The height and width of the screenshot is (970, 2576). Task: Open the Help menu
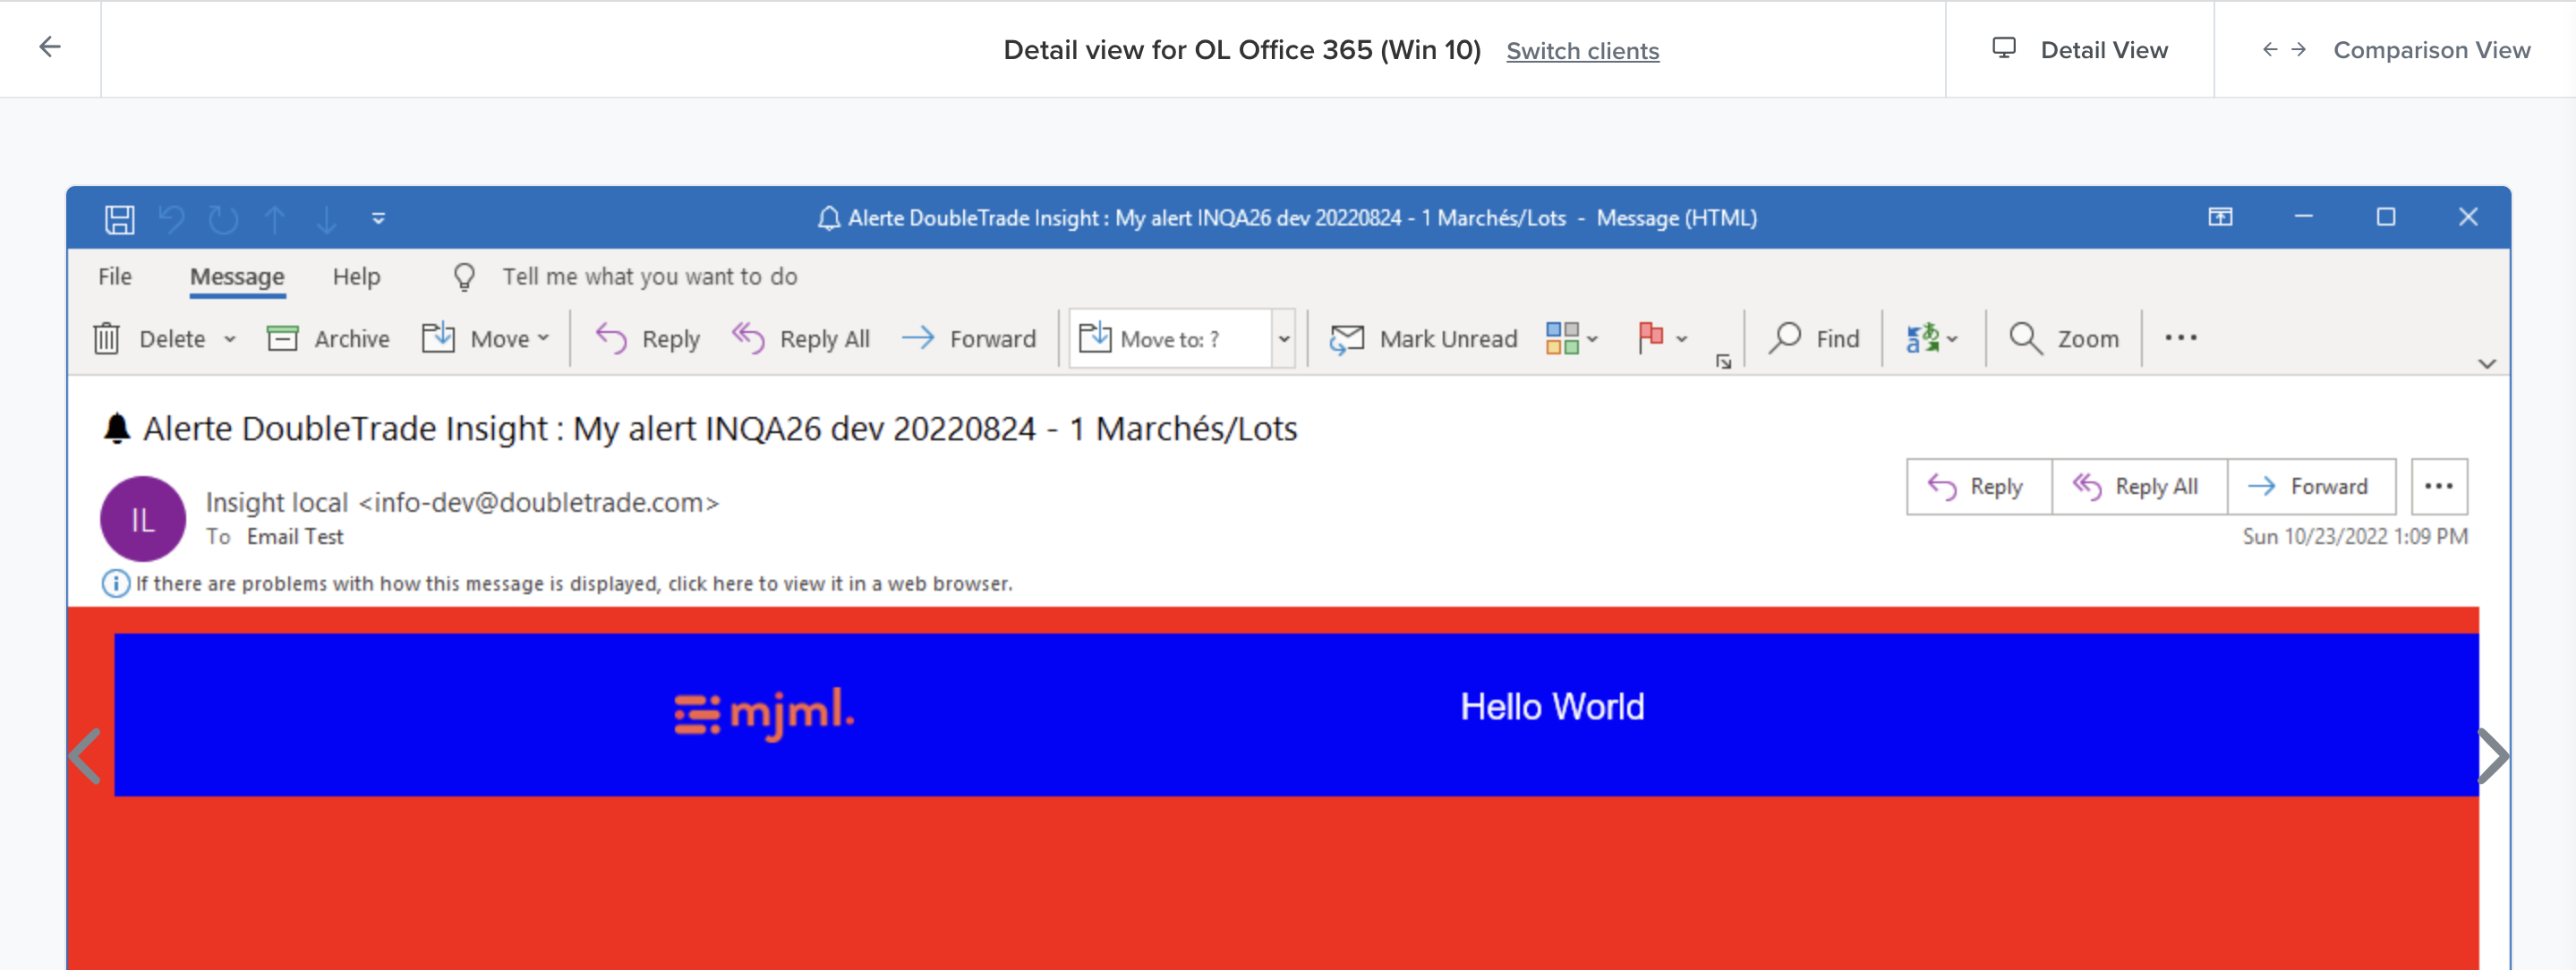(357, 276)
